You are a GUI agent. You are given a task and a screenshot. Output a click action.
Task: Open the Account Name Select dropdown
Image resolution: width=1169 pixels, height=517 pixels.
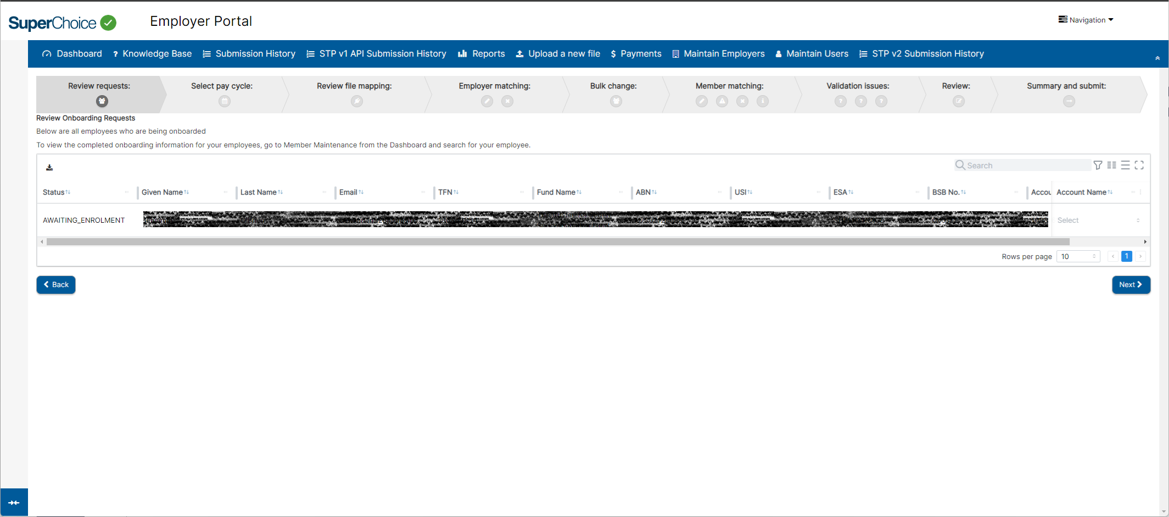pyautogui.click(x=1097, y=220)
